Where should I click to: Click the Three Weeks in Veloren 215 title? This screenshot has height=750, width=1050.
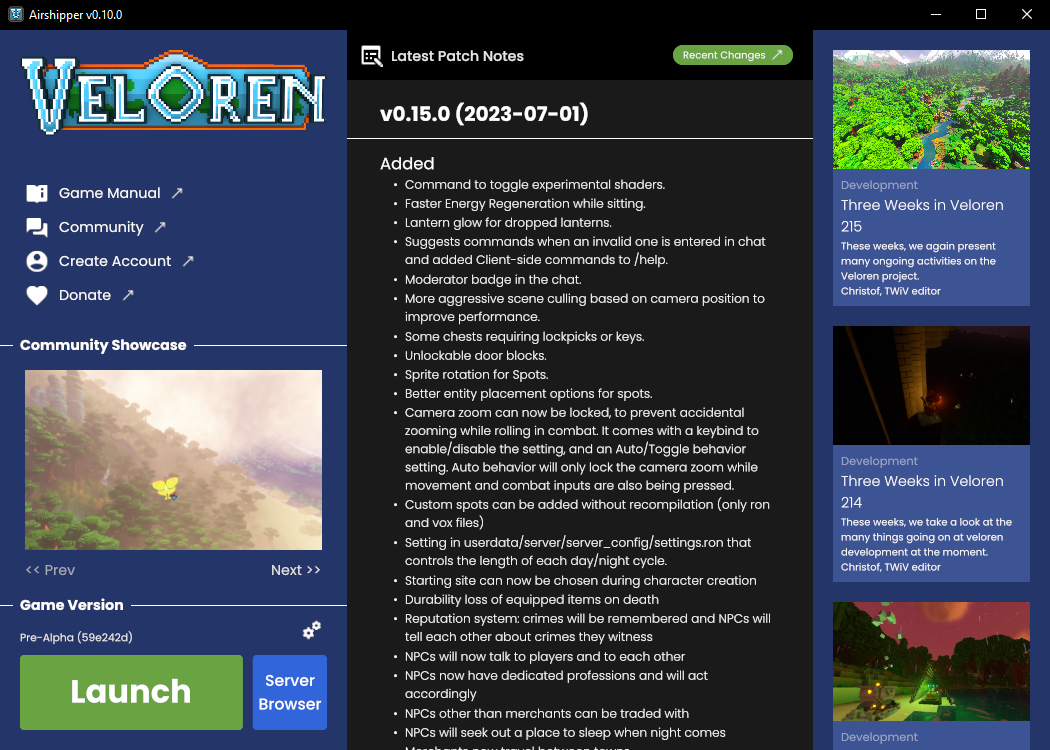tap(922, 216)
